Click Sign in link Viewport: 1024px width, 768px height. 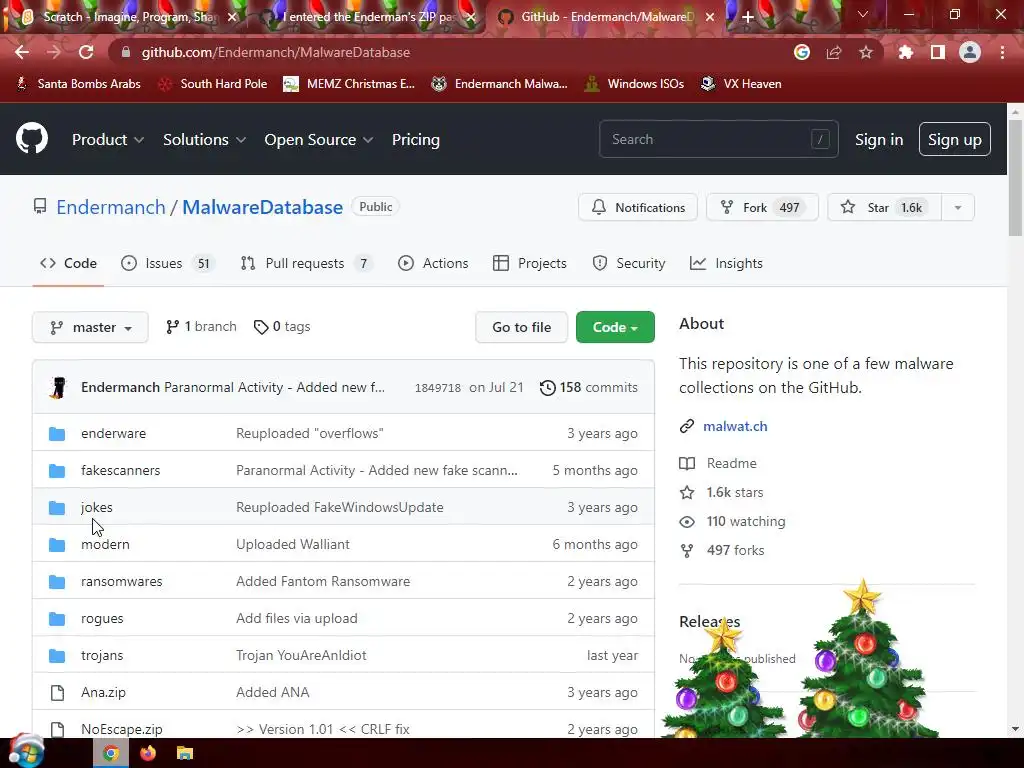click(879, 140)
